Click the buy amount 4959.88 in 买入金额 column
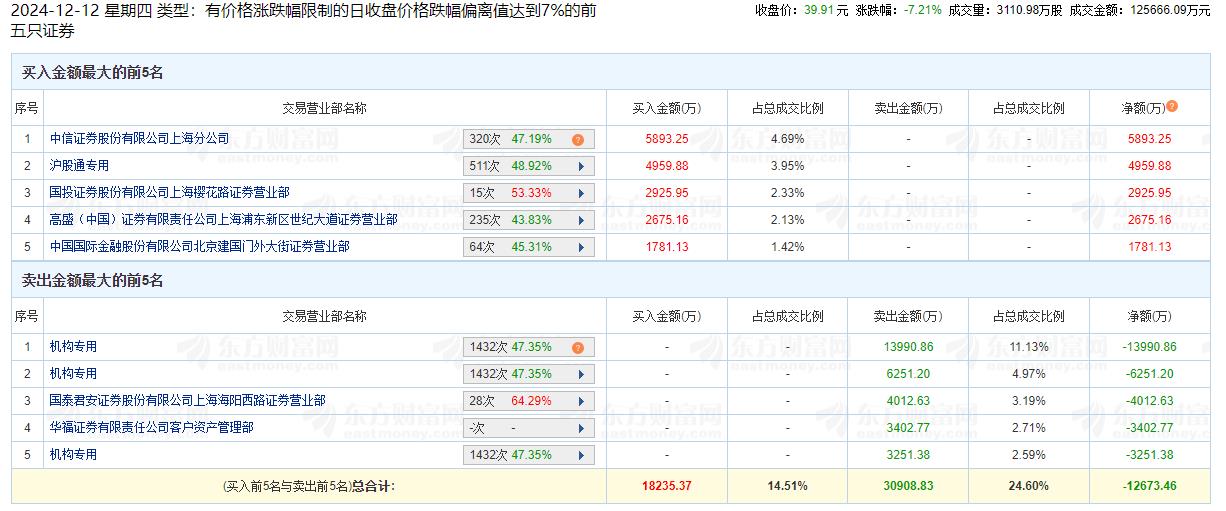The height and width of the screenshot is (511, 1226). pos(667,166)
